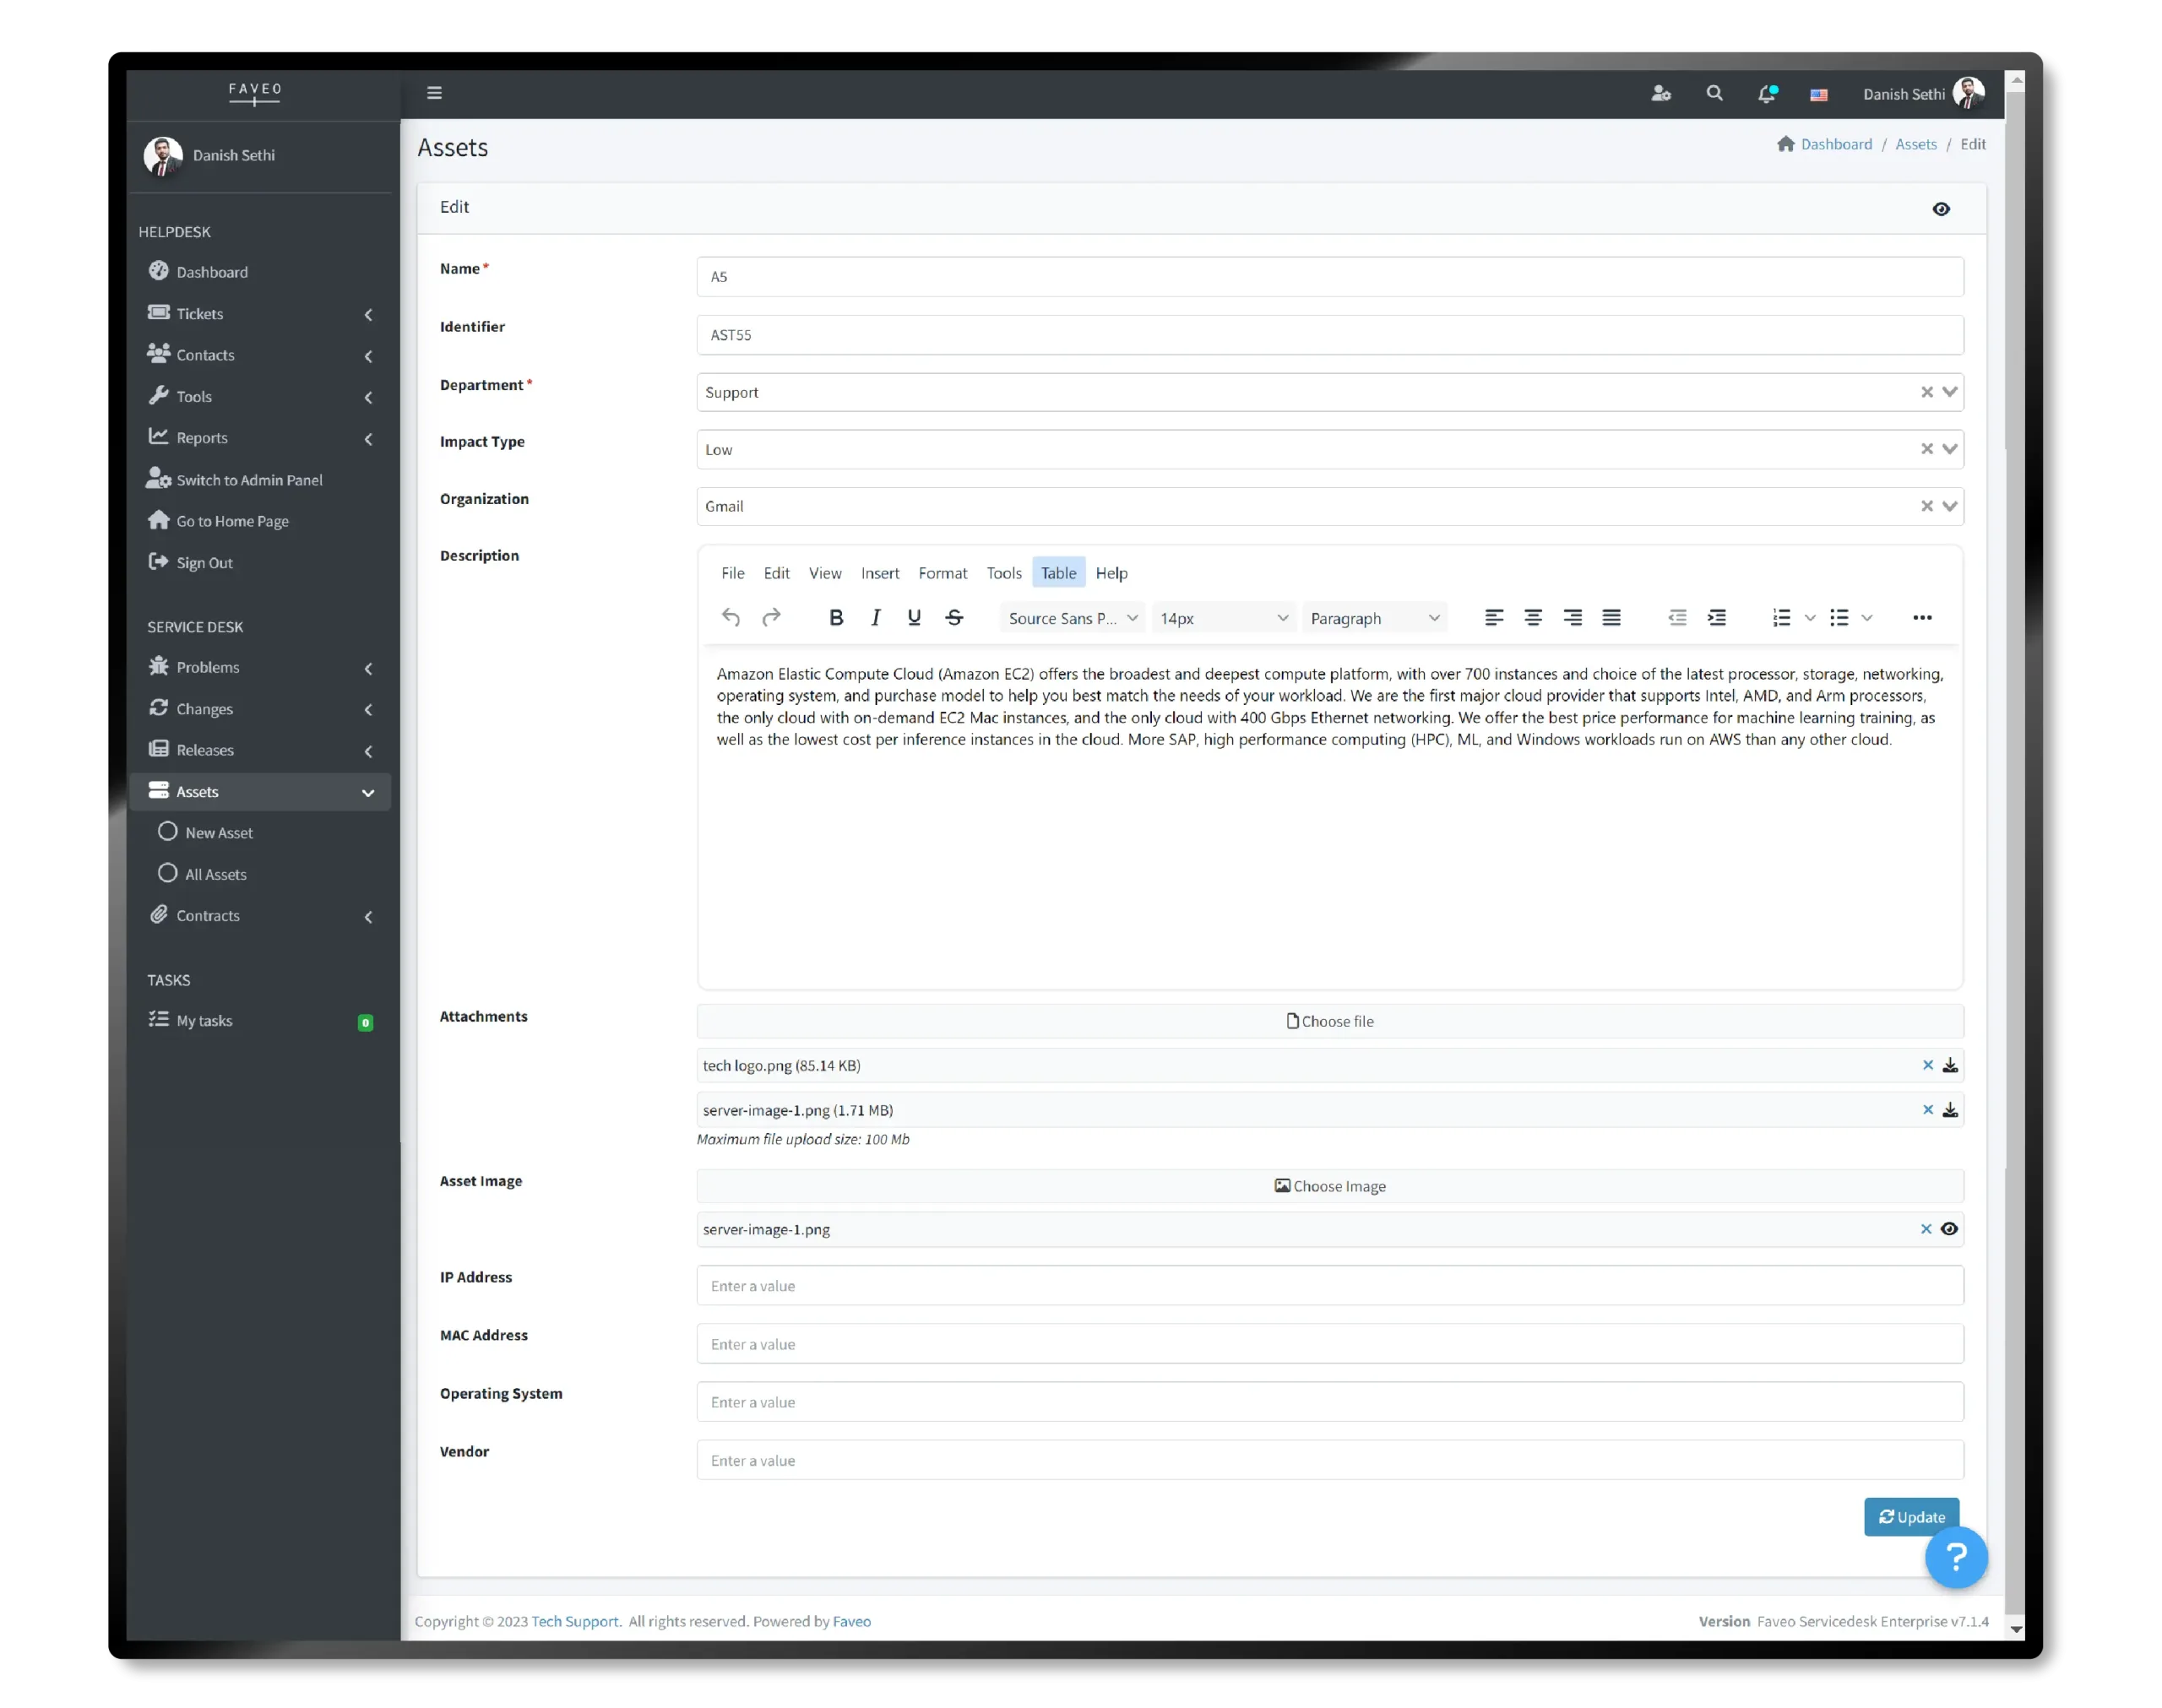Click the Bold formatting icon
Screen dimensions: 2162x1708
coord(836,618)
